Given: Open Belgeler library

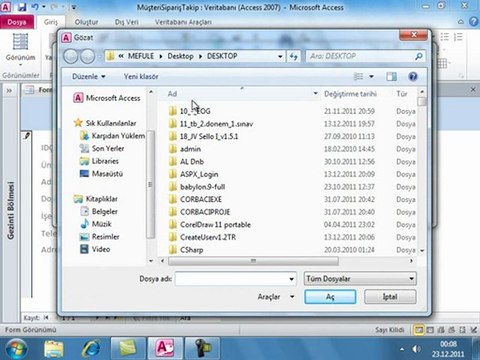Looking at the screenshot, I should click(99, 211).
